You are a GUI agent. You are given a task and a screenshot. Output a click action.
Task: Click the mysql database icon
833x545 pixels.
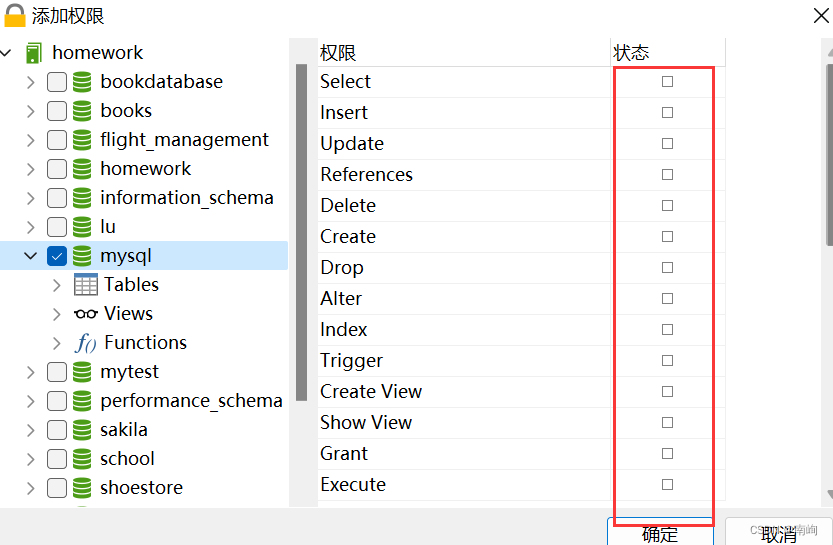(x=82, y=256)
